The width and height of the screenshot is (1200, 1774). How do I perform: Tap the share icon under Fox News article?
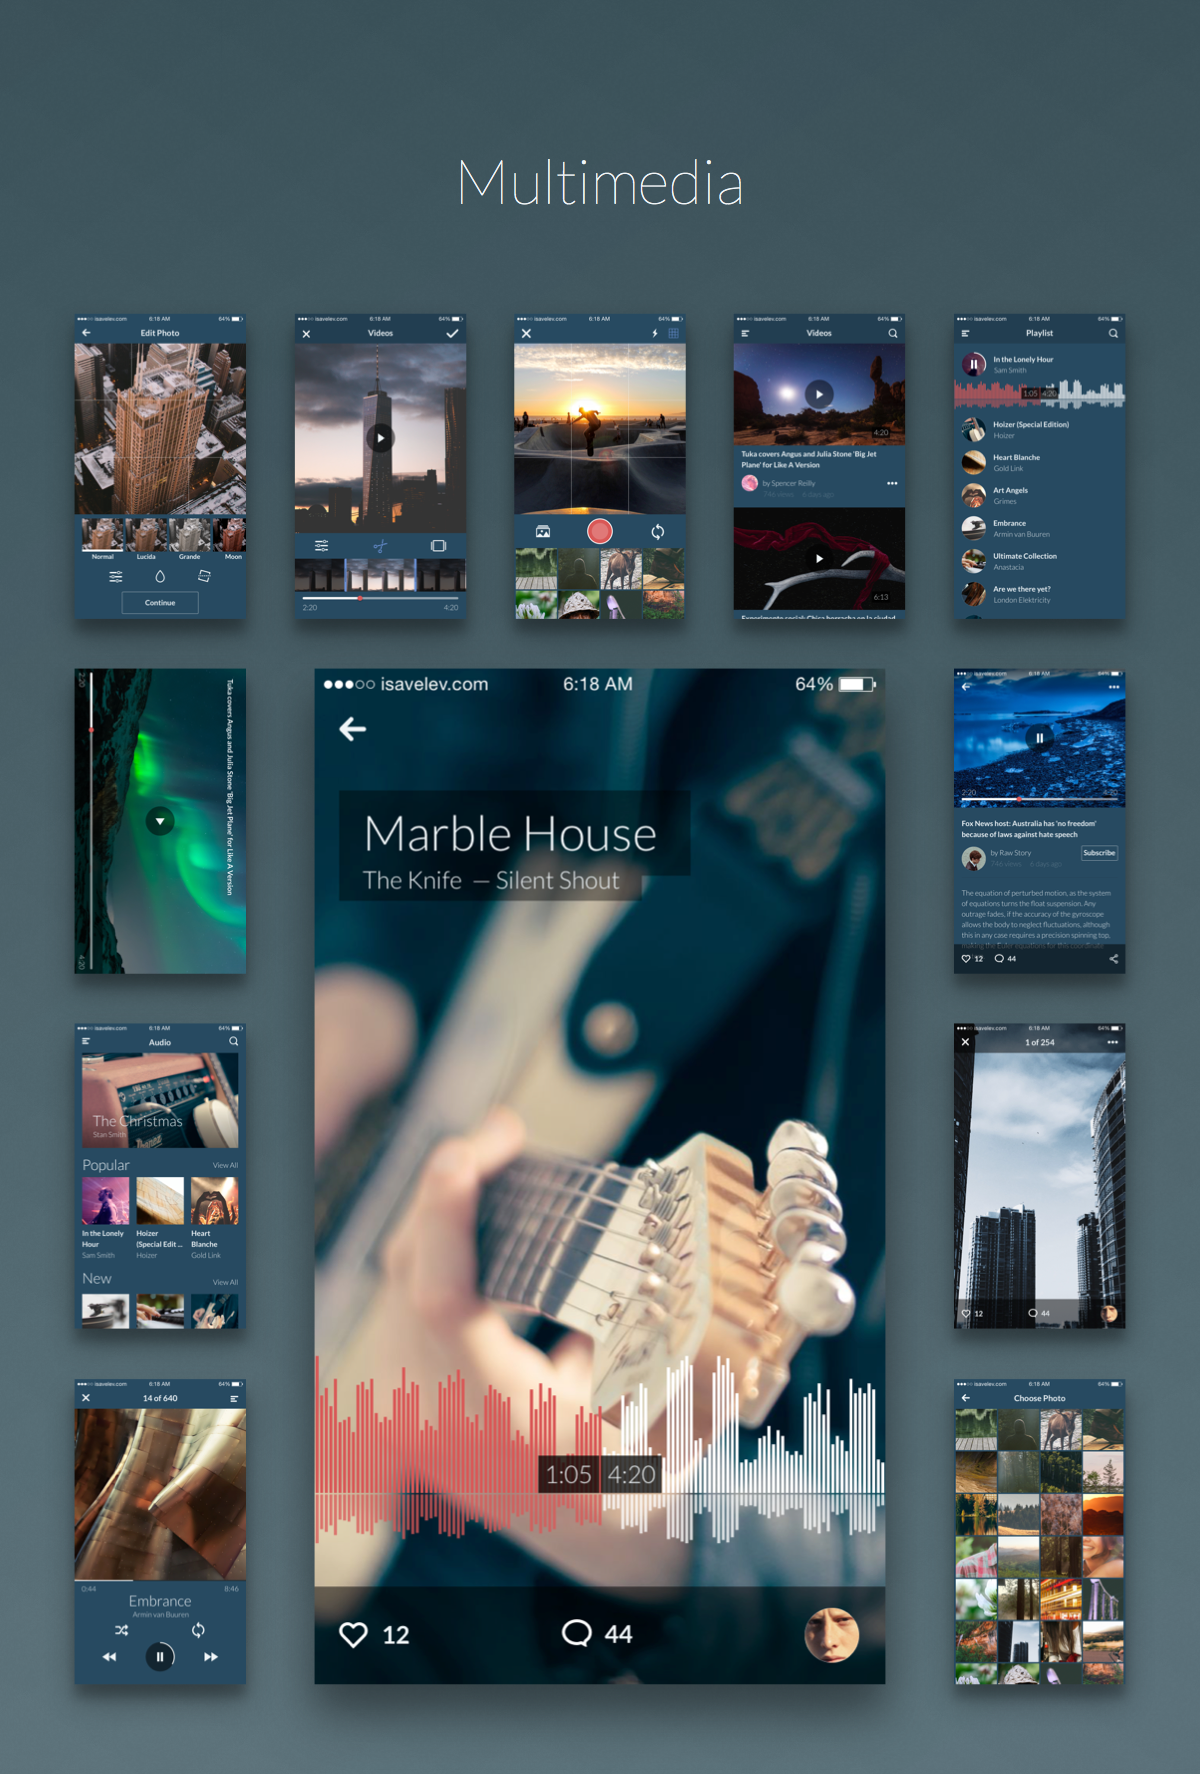tap(1113, 958)
